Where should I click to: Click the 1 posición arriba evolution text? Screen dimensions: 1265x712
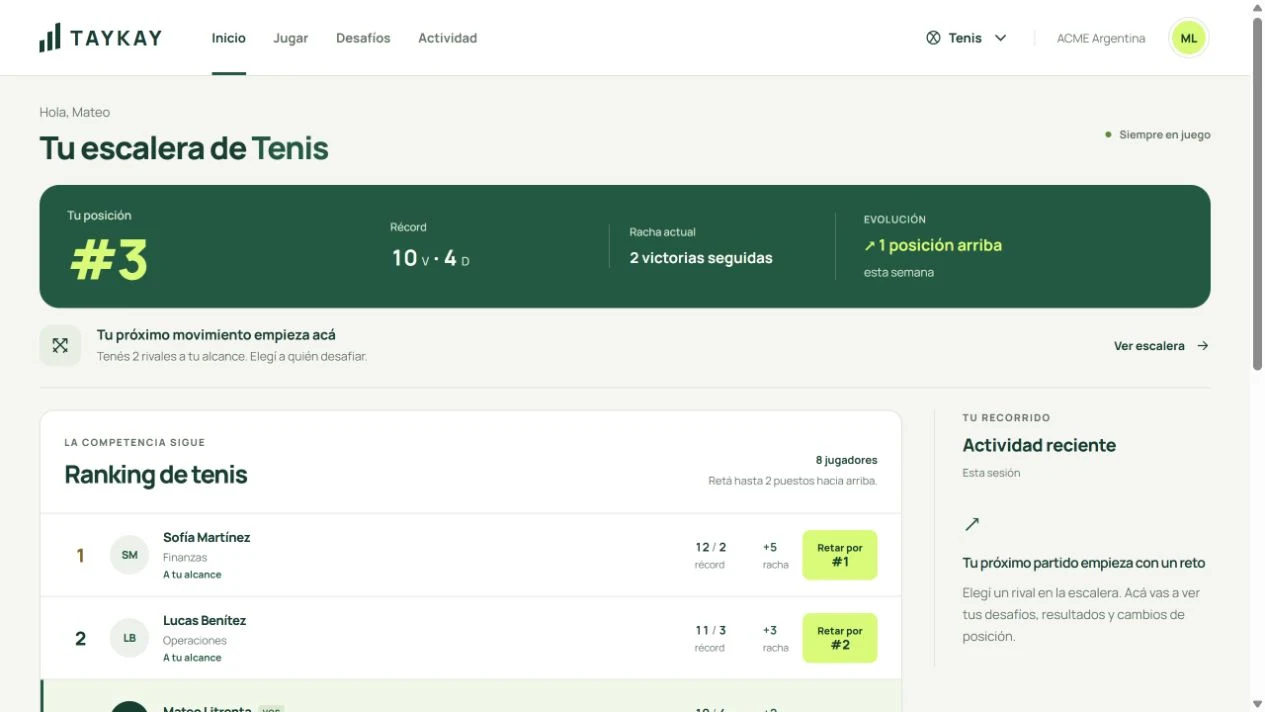click(933, 245)
